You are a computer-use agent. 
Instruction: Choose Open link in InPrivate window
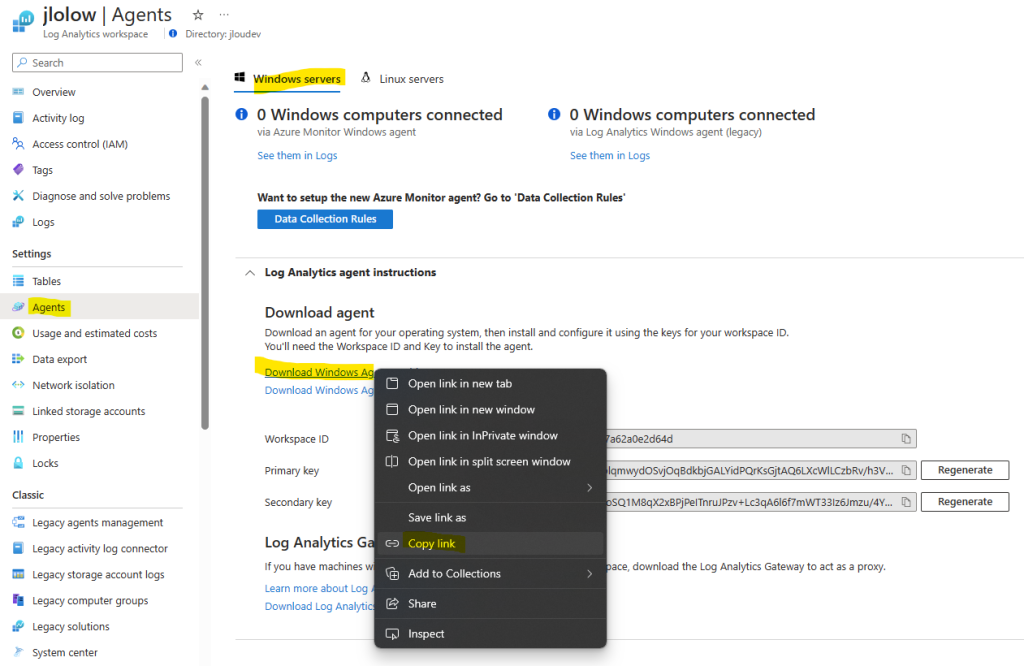[490, 436]
